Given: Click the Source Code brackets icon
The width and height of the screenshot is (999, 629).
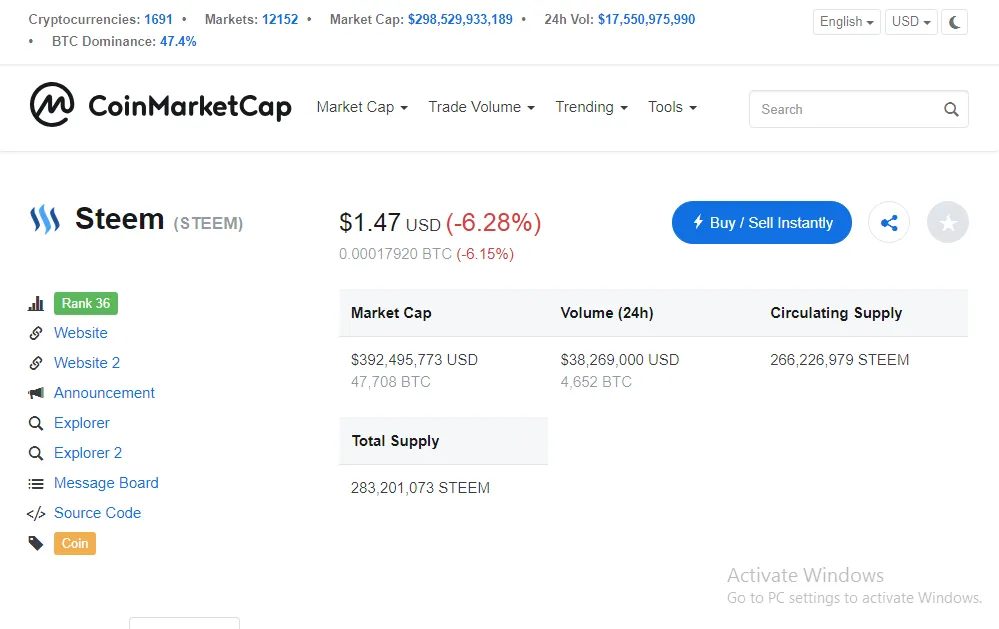Looking at the screenshot, I should point(36,514).
